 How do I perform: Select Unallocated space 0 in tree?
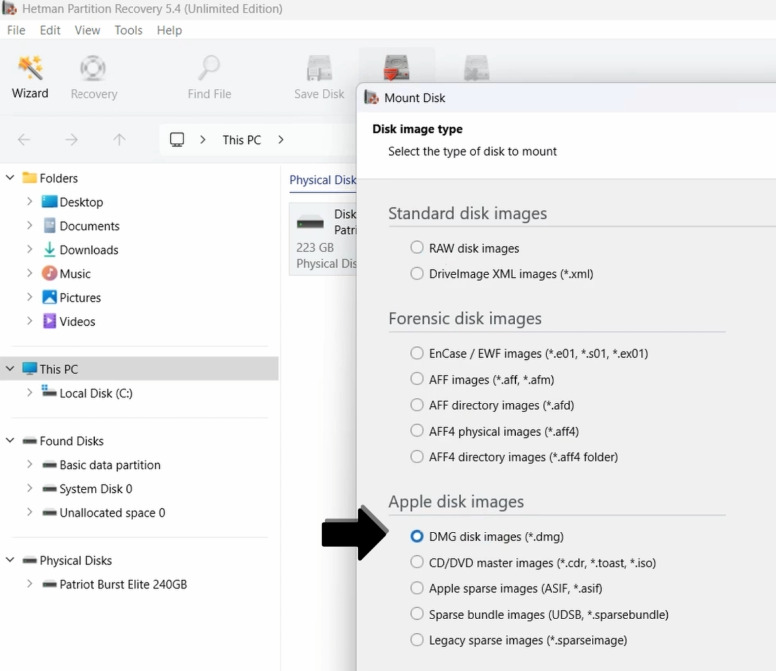(x=112, y=512)
